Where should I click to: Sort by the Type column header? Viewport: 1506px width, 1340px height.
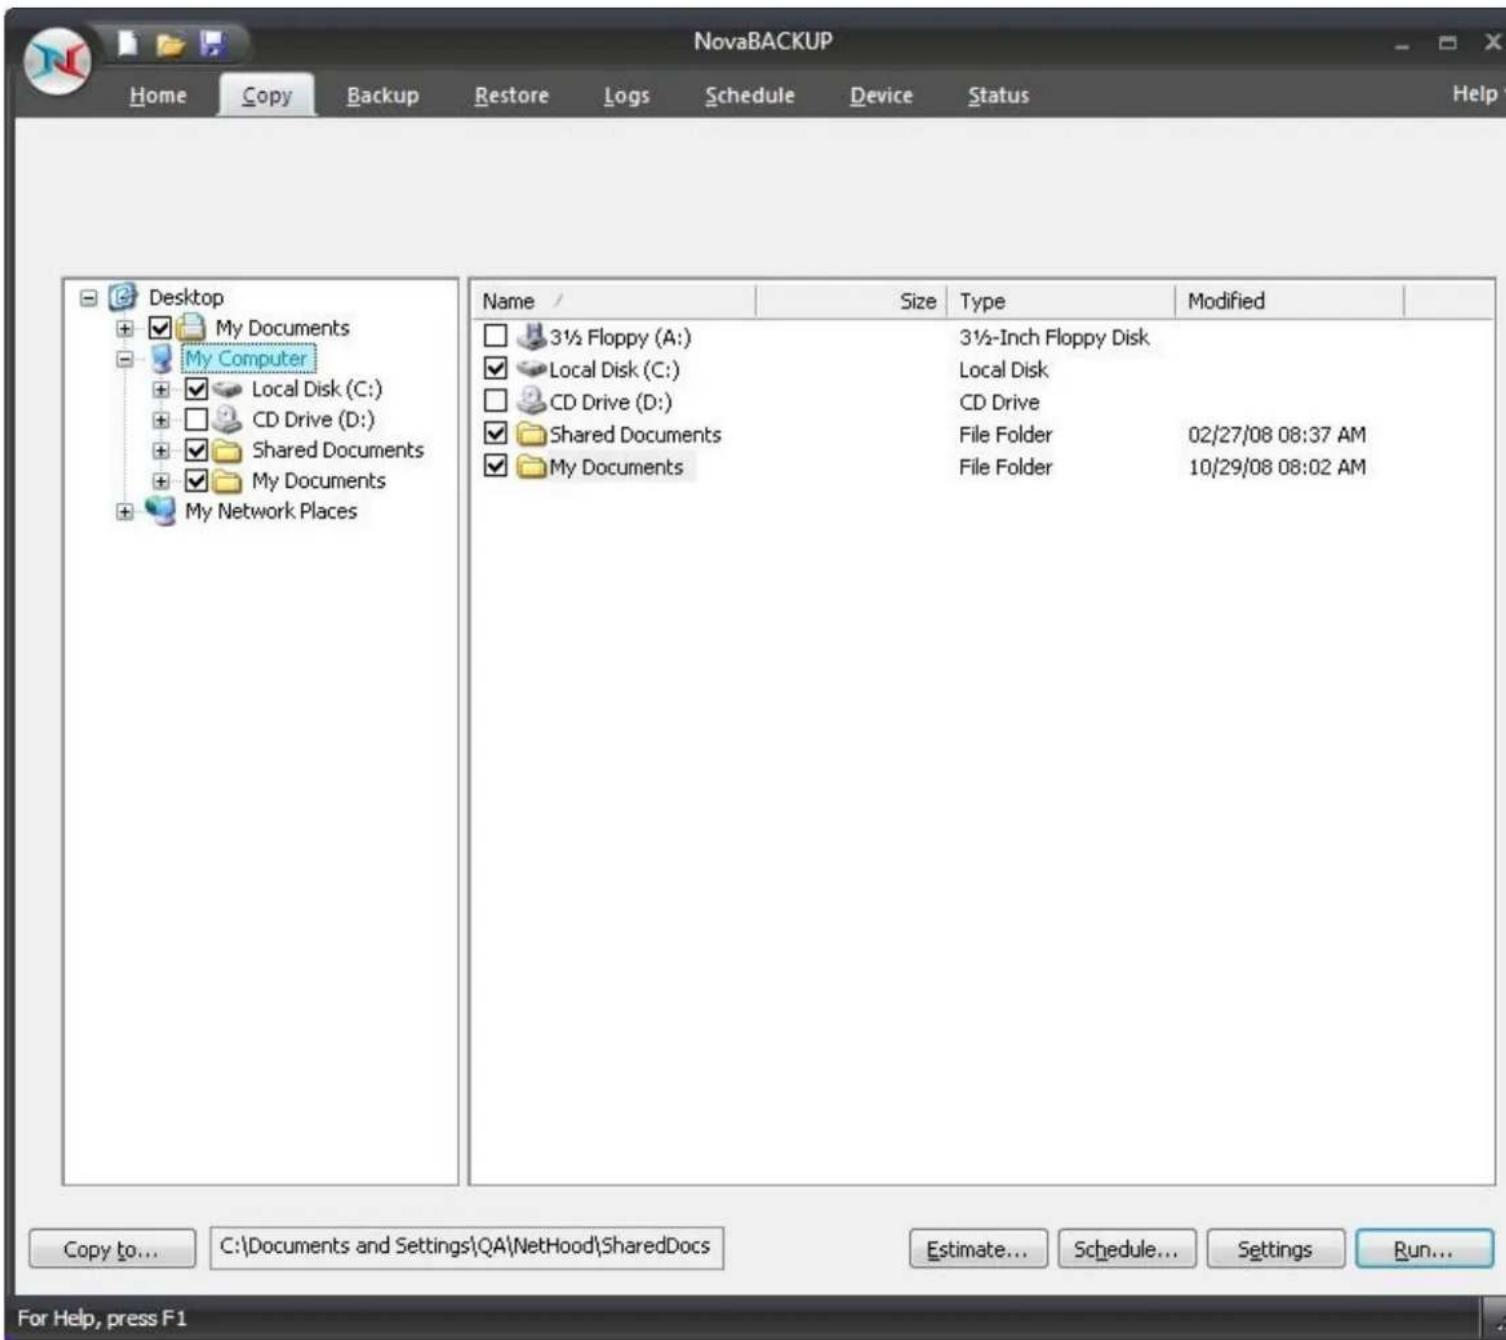pos(1060,301)
